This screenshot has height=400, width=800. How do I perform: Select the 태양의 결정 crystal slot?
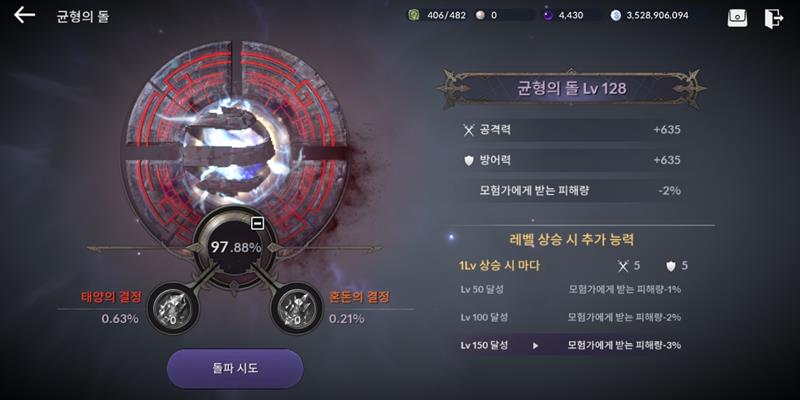173,308
